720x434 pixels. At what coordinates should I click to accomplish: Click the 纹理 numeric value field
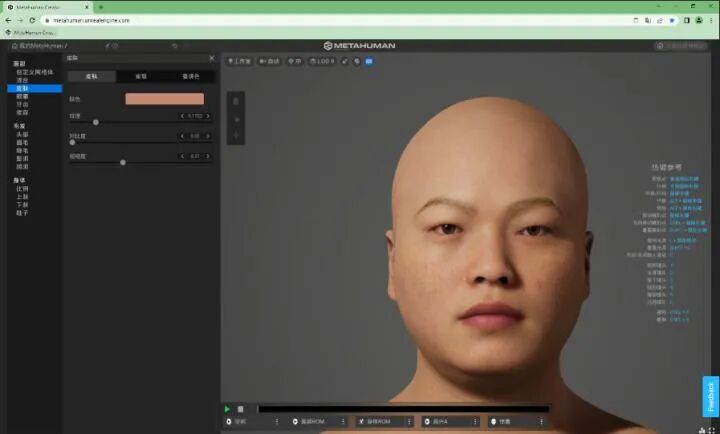point(195,116)
